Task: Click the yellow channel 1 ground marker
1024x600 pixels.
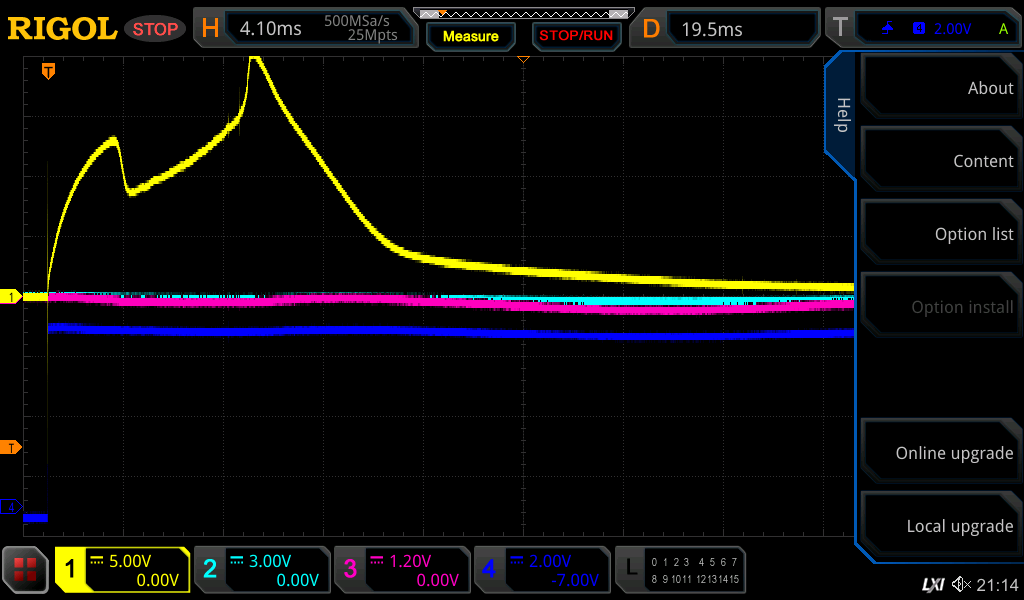Action: point(12,297)
